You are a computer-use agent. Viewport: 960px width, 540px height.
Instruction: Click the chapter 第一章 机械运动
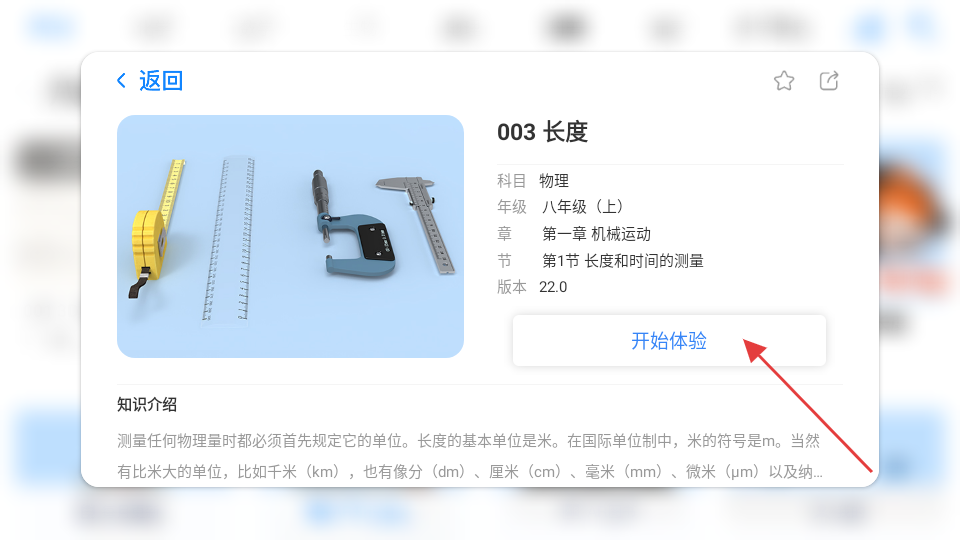[x=596, y=234]
